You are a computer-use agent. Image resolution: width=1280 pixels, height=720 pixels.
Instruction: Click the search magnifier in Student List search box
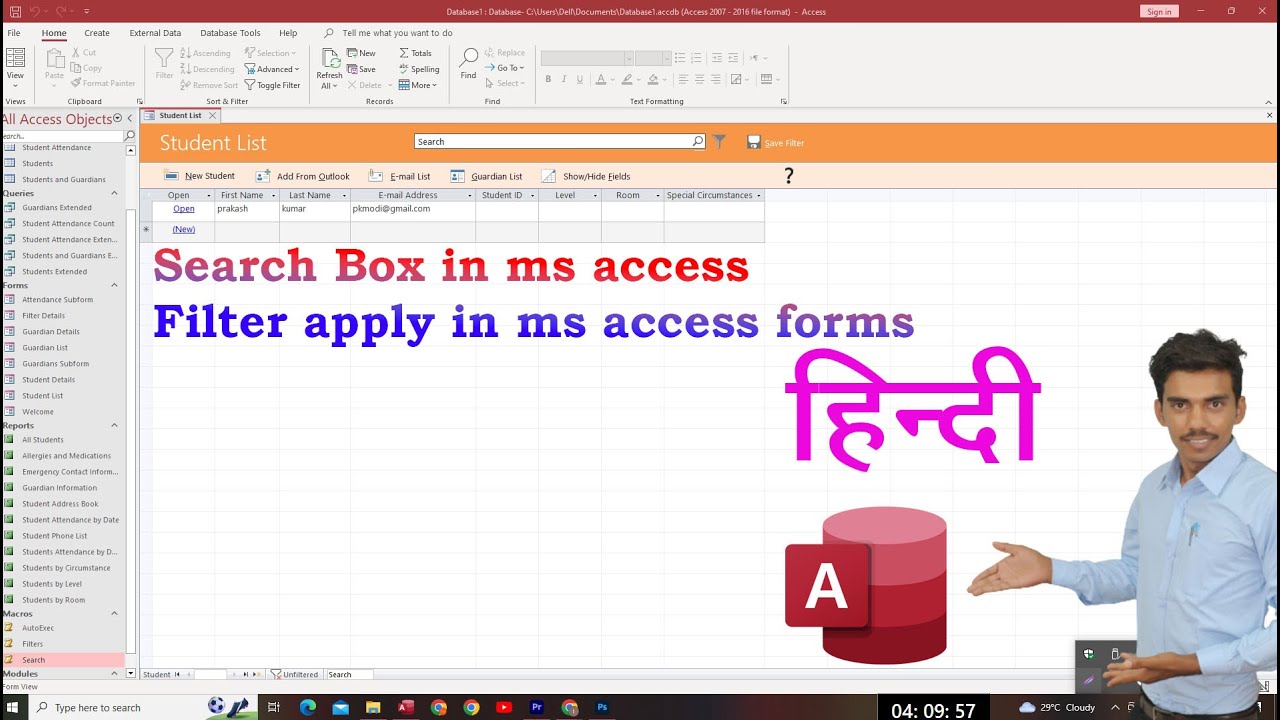[x=698, y=142]
